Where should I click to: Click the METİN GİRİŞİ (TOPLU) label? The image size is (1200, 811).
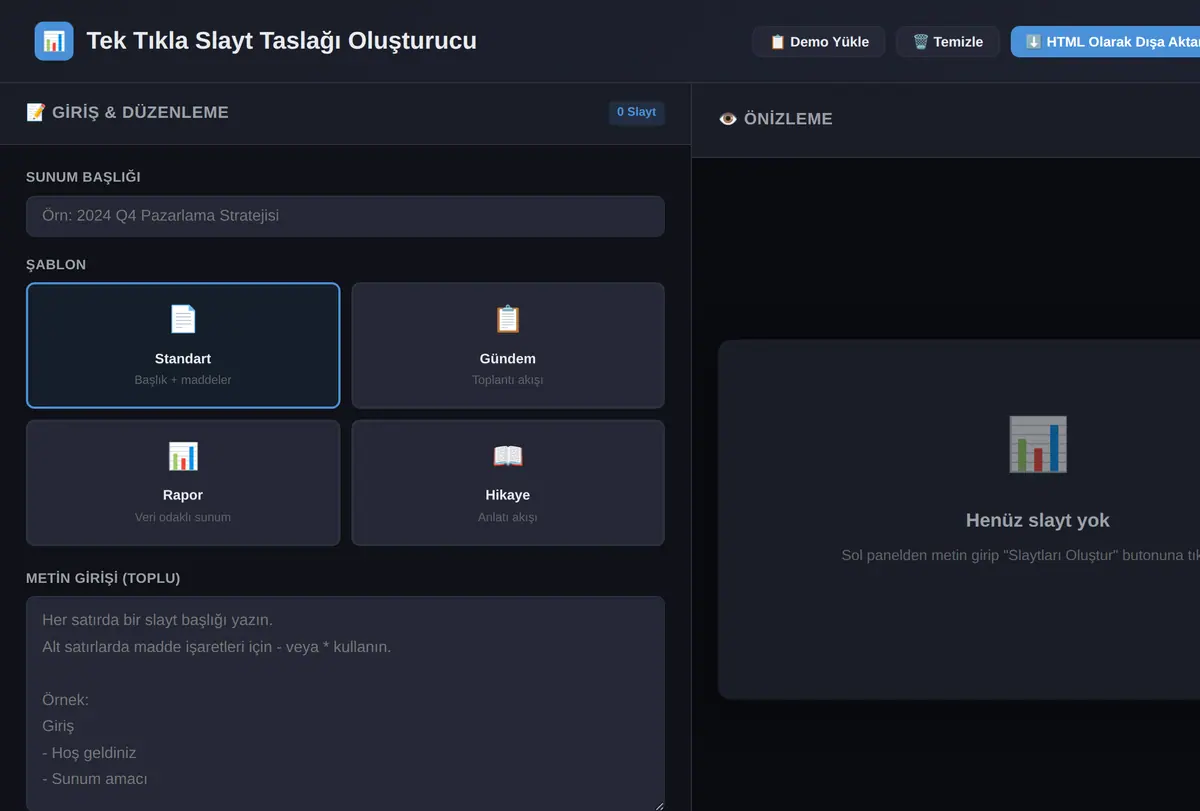tap(103, 578)
